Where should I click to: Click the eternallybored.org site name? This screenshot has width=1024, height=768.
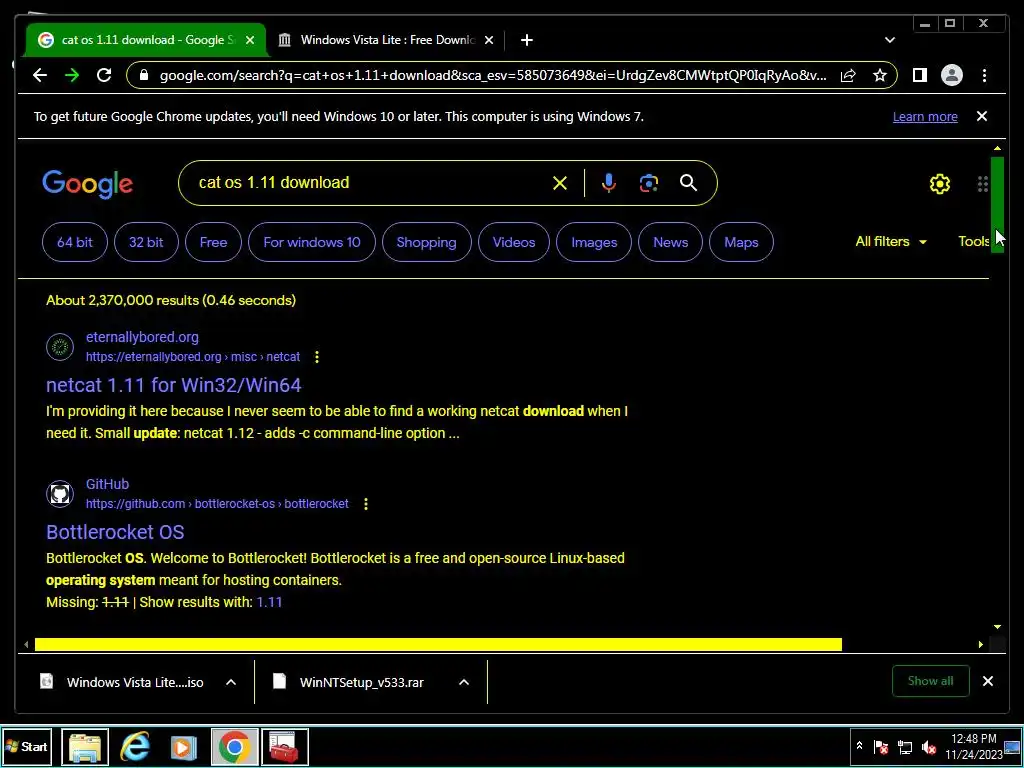[x=142, y=338]
